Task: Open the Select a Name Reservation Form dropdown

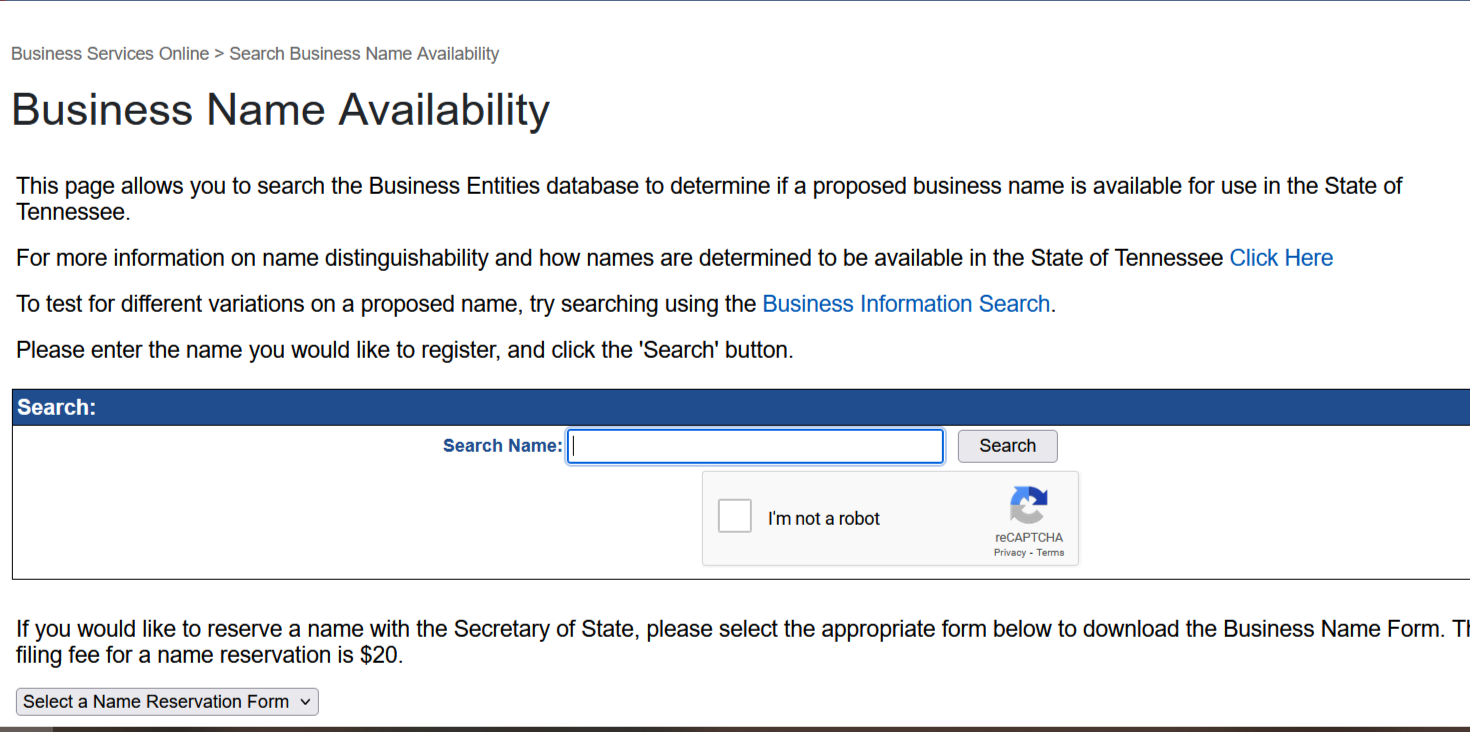Action: pos(167,702)
